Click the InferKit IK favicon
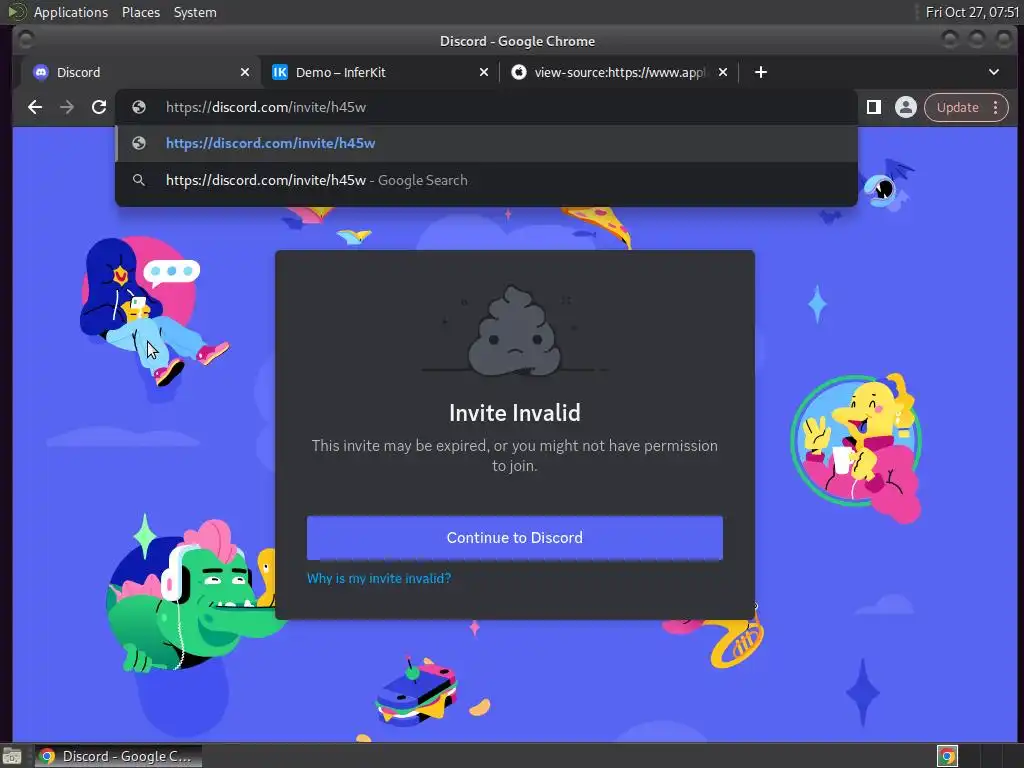This screenshot has width=1024, height=768. click(280, 72)
